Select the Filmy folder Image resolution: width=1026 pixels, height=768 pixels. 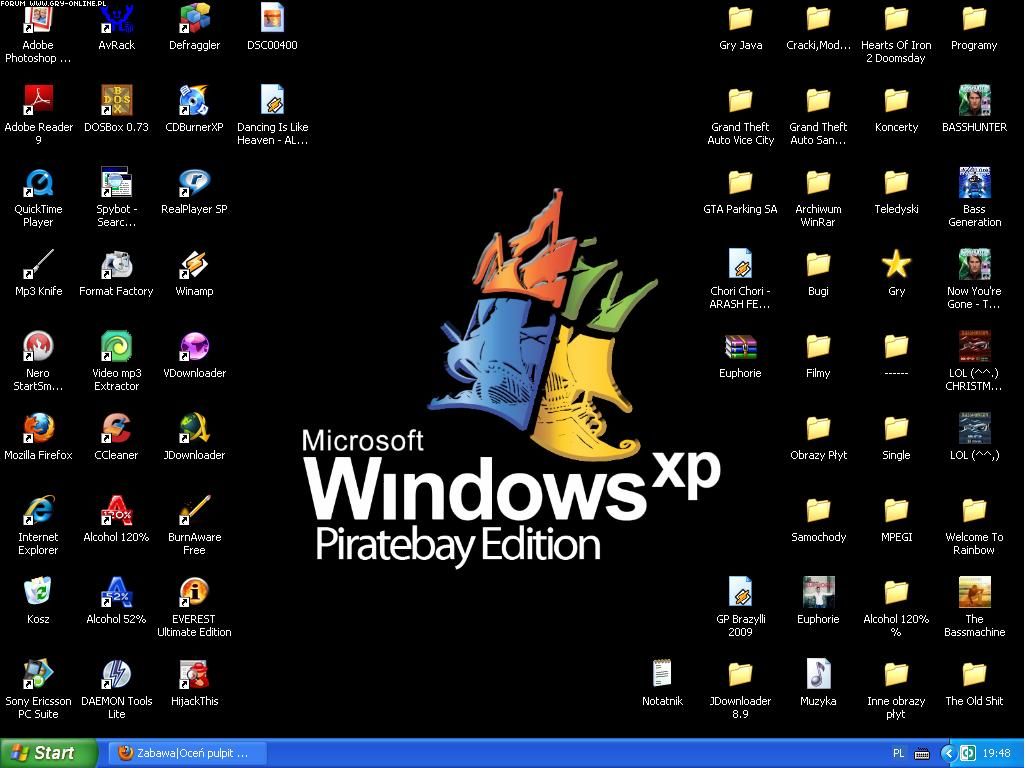pyautogui.click(x=818, y=346)
